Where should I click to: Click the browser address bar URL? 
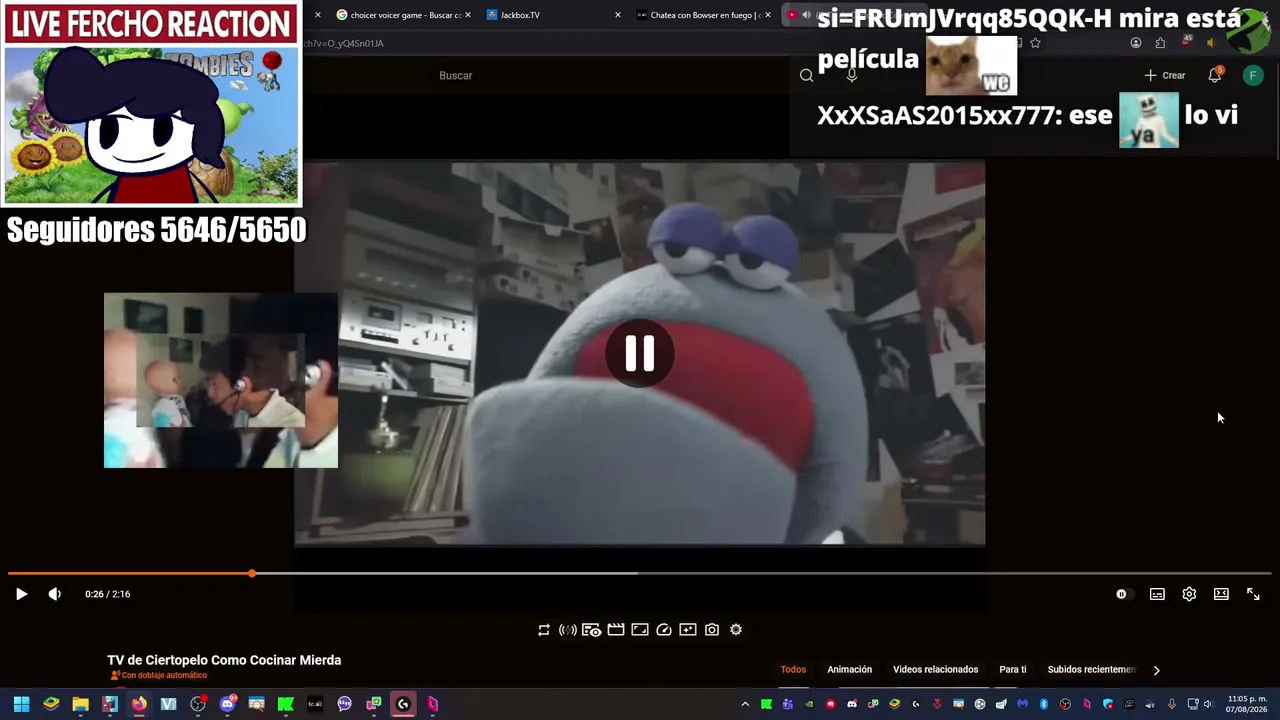tap(343, 43)
